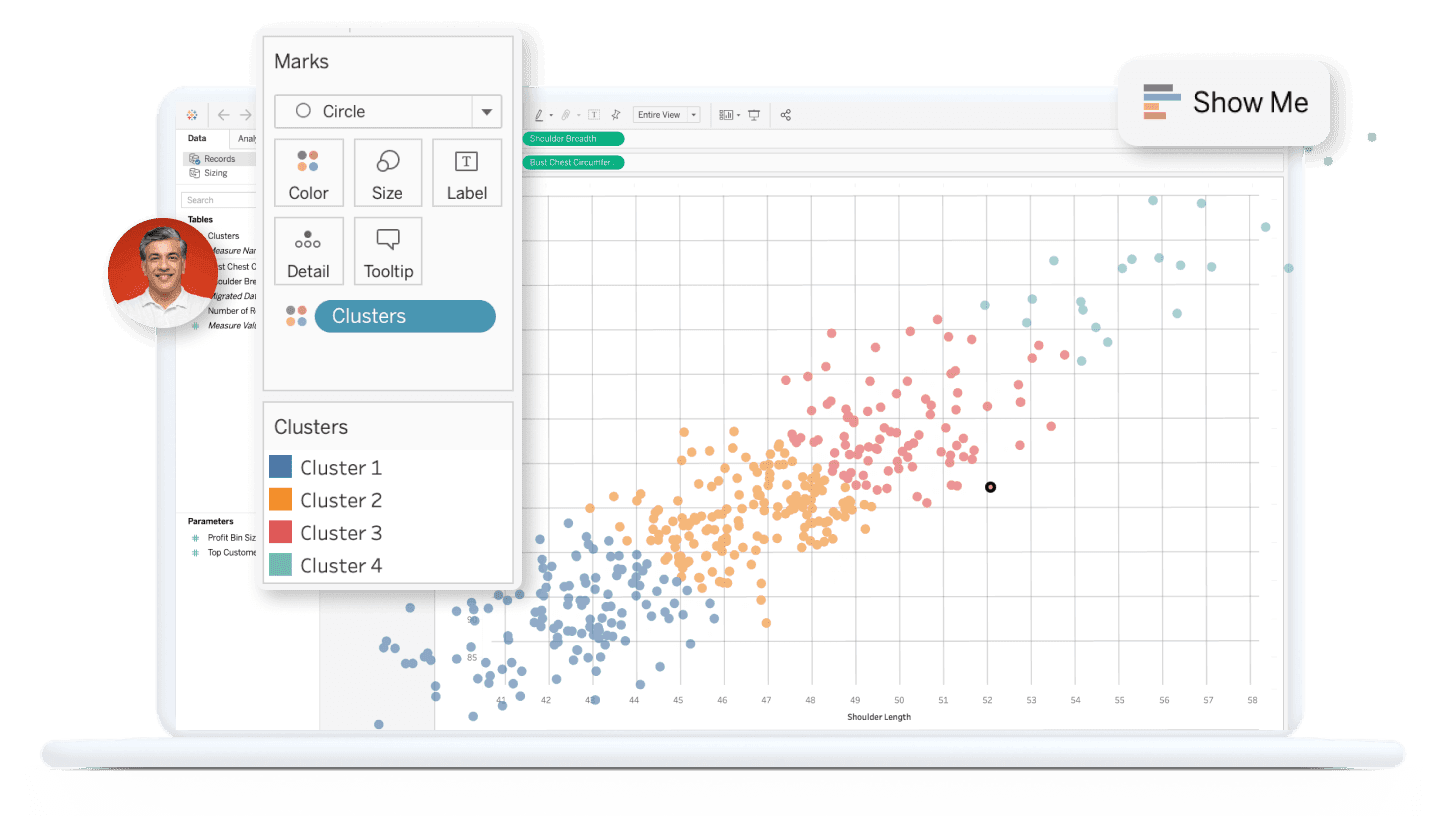This screenshot has height=816, width=1446.
Task: Click the pin fix axes icon
Action: (x=616, y=115)
